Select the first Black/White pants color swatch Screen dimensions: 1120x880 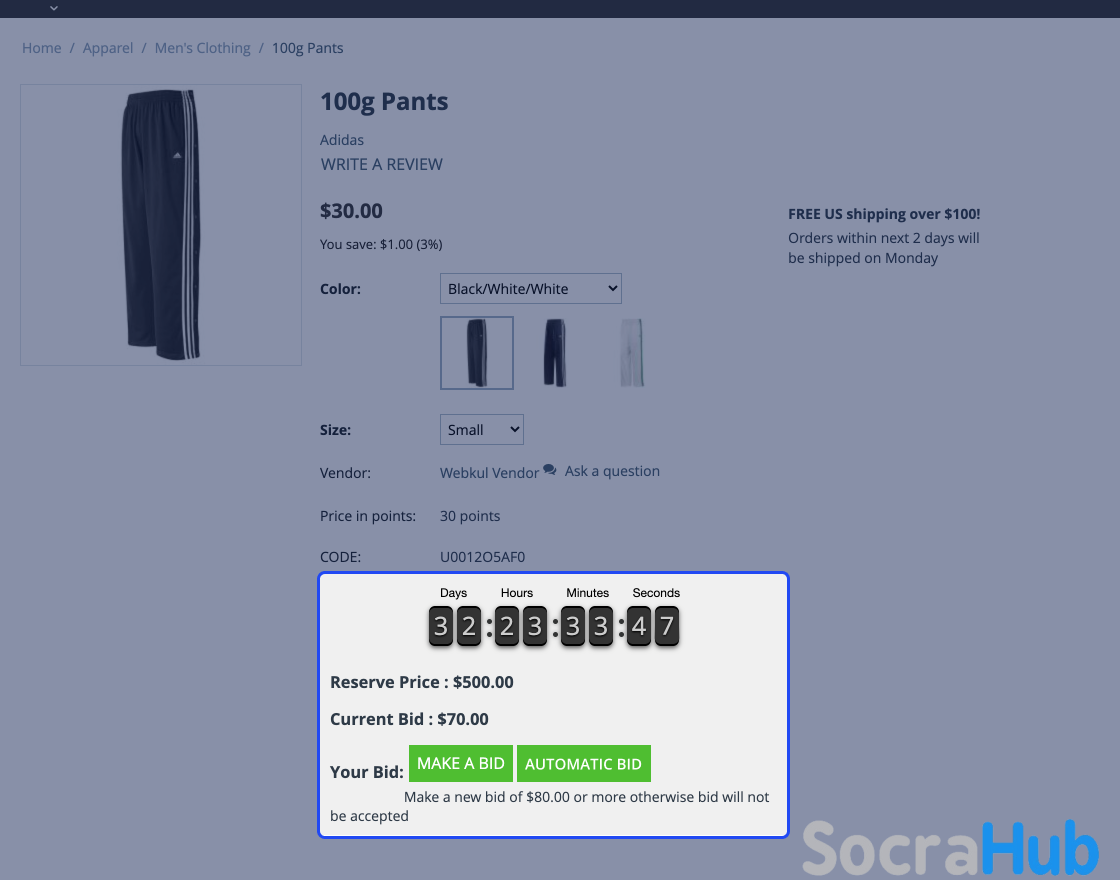tap(476, 353)
